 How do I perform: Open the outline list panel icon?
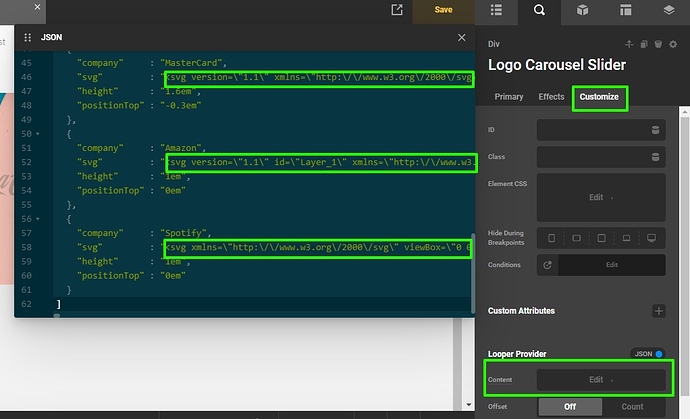coord(497,11)
